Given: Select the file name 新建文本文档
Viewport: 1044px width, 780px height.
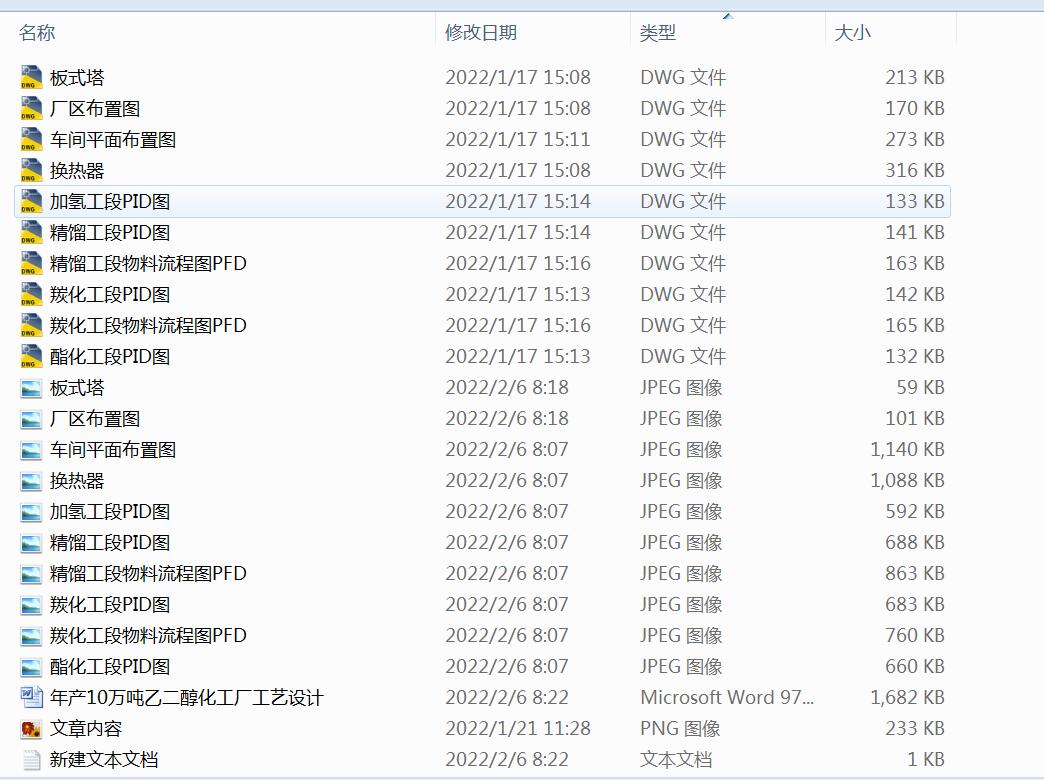Looking at the screenshot, I should pos(104,759).
